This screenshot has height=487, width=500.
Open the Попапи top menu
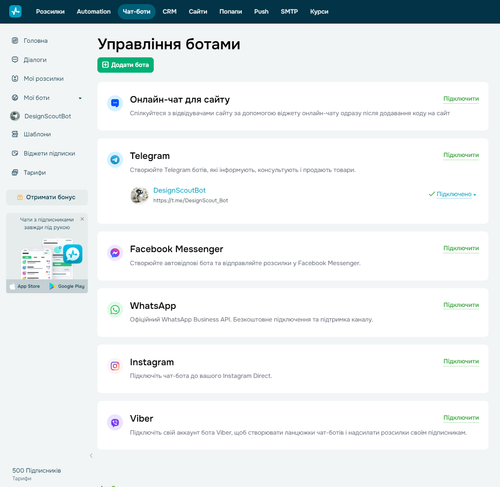tap(231, 12)
